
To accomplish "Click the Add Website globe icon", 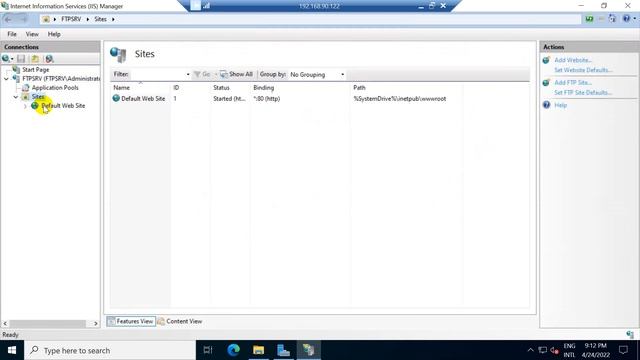I will [x=546, y=60].
